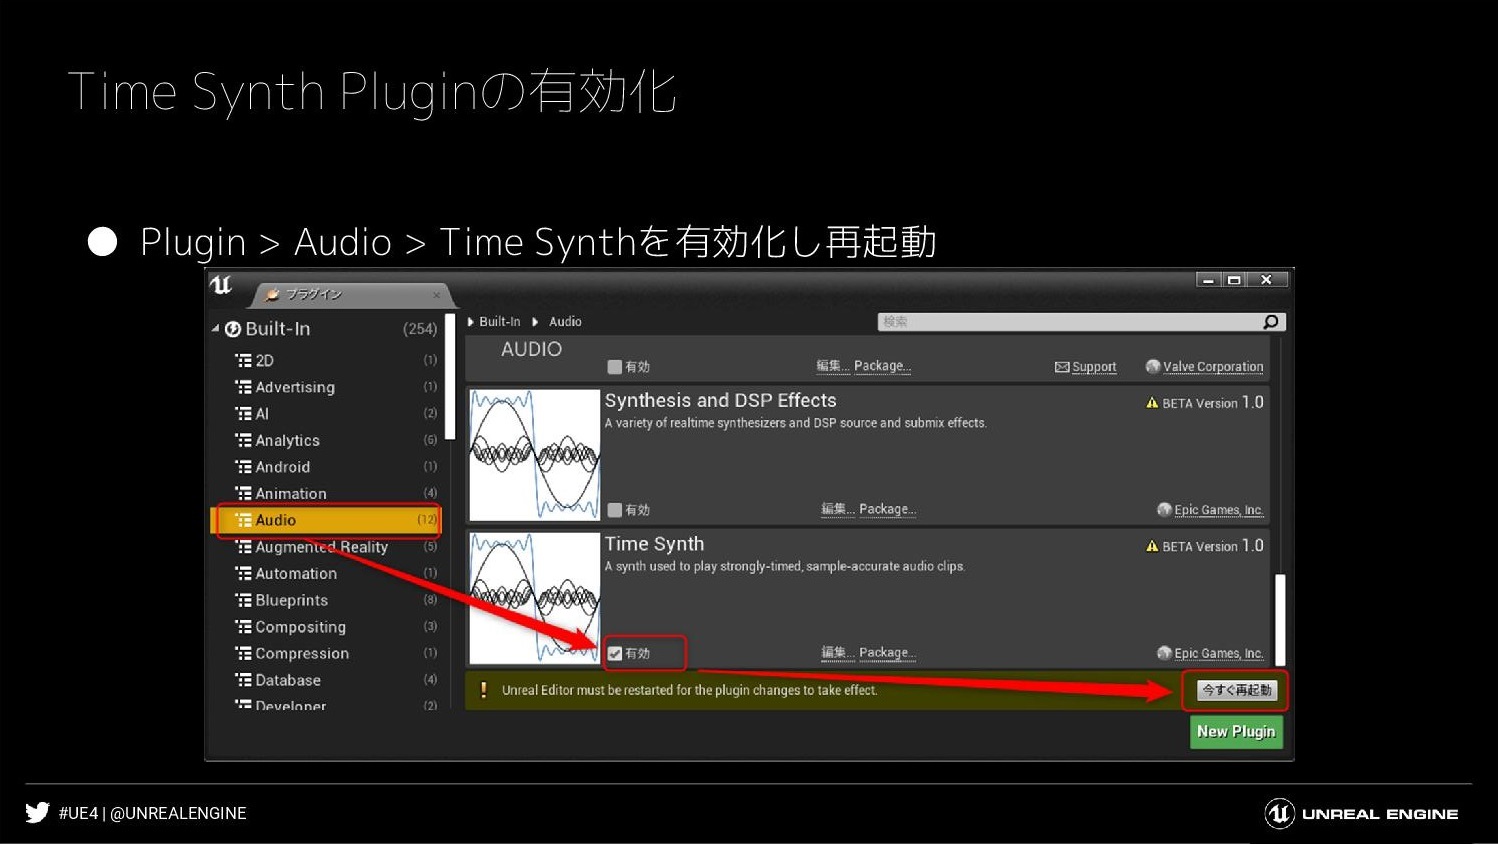
Task: Open the Valve Corporation link
Action: click(x=1213, y=367)
